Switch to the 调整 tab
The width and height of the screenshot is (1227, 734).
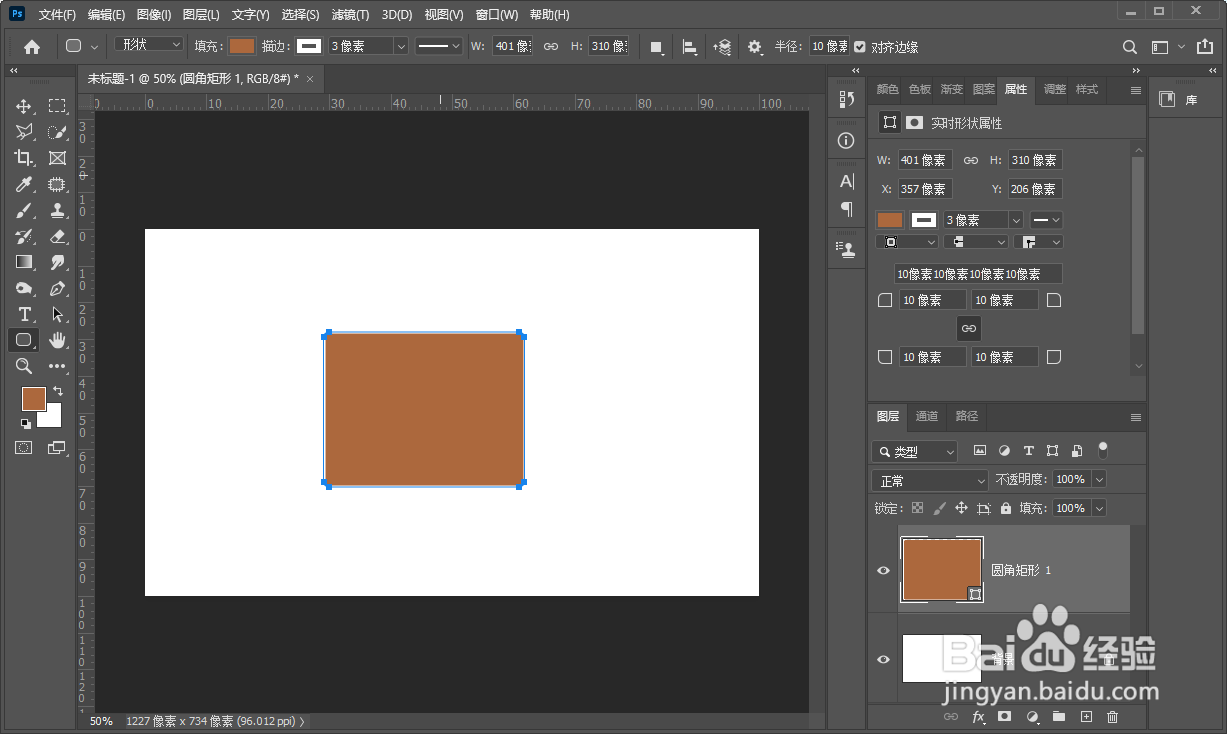coord(1055,89)
